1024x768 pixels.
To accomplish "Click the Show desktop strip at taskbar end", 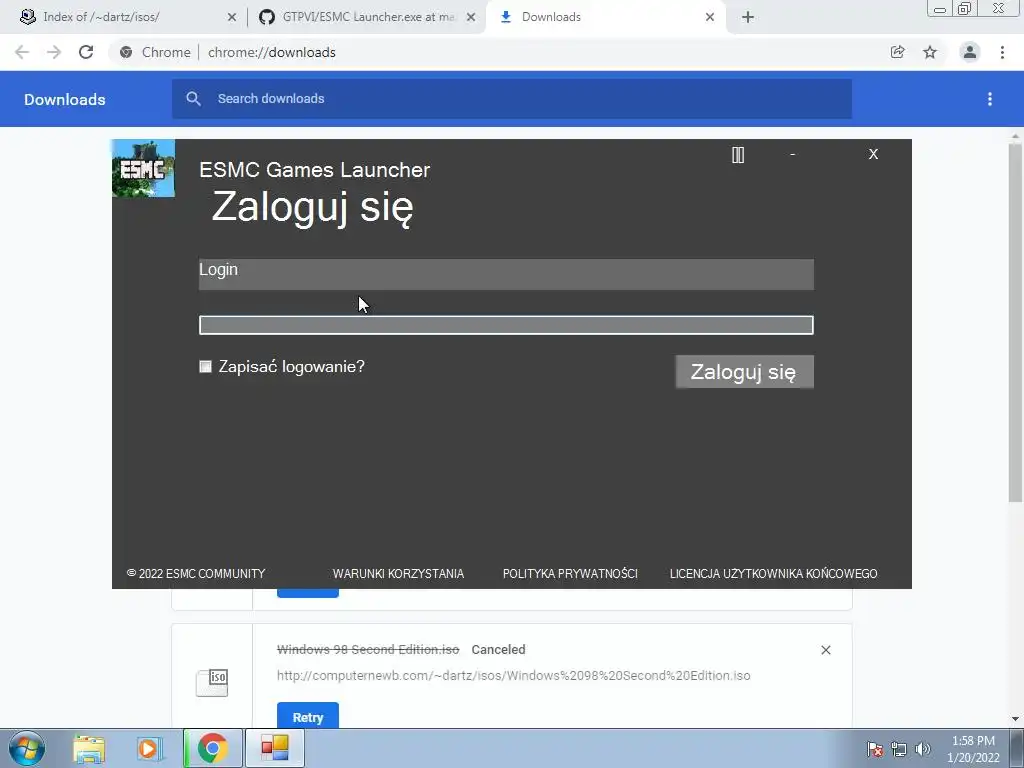I will pyautogui.click(x=1017, y=748).
